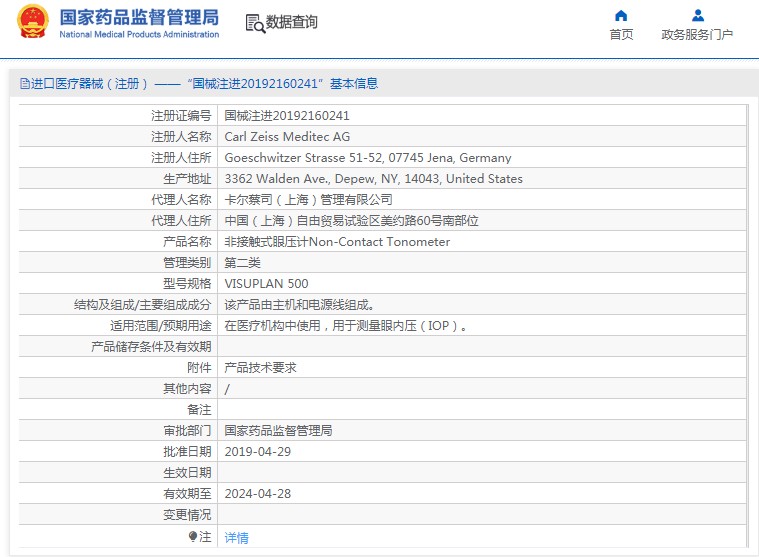Select registration number 国械注进20192160241 value

pos(287,116)
